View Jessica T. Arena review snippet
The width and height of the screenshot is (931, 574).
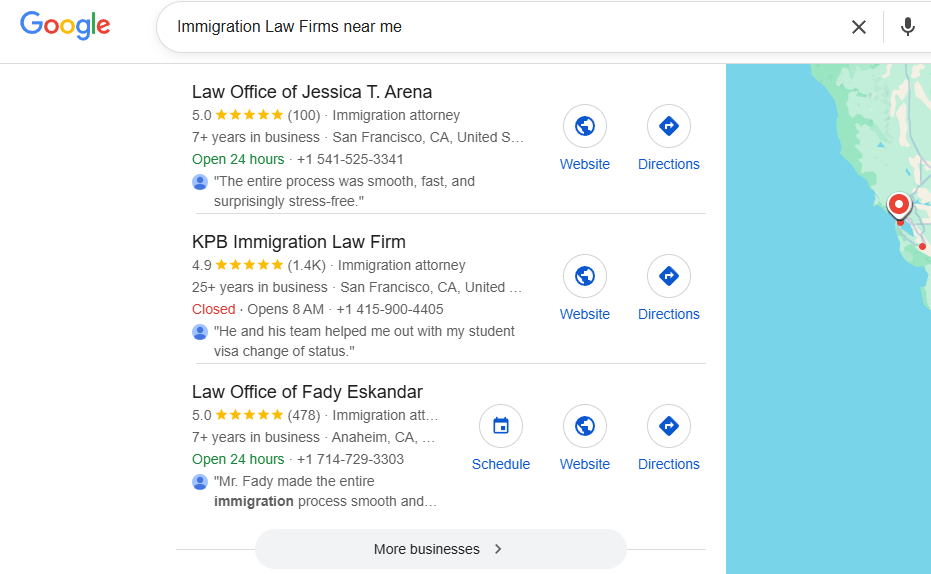(x=345, y=191)
